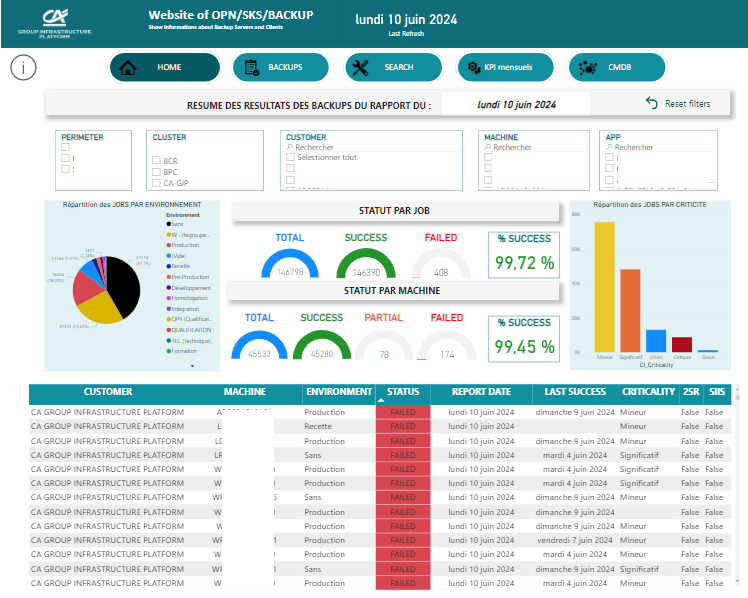Sort by STATUS column header
The image size is (748, 598).
(403, 392)
